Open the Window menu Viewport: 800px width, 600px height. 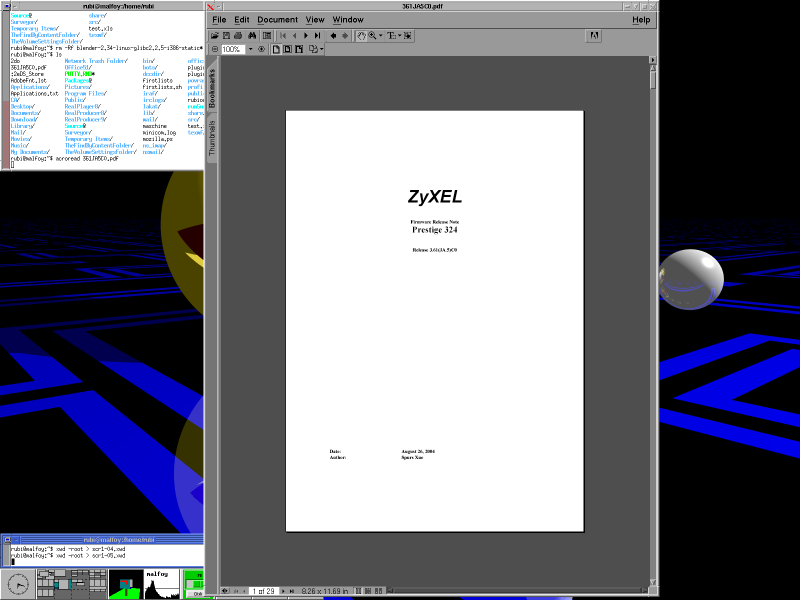[x=348, y=19]
